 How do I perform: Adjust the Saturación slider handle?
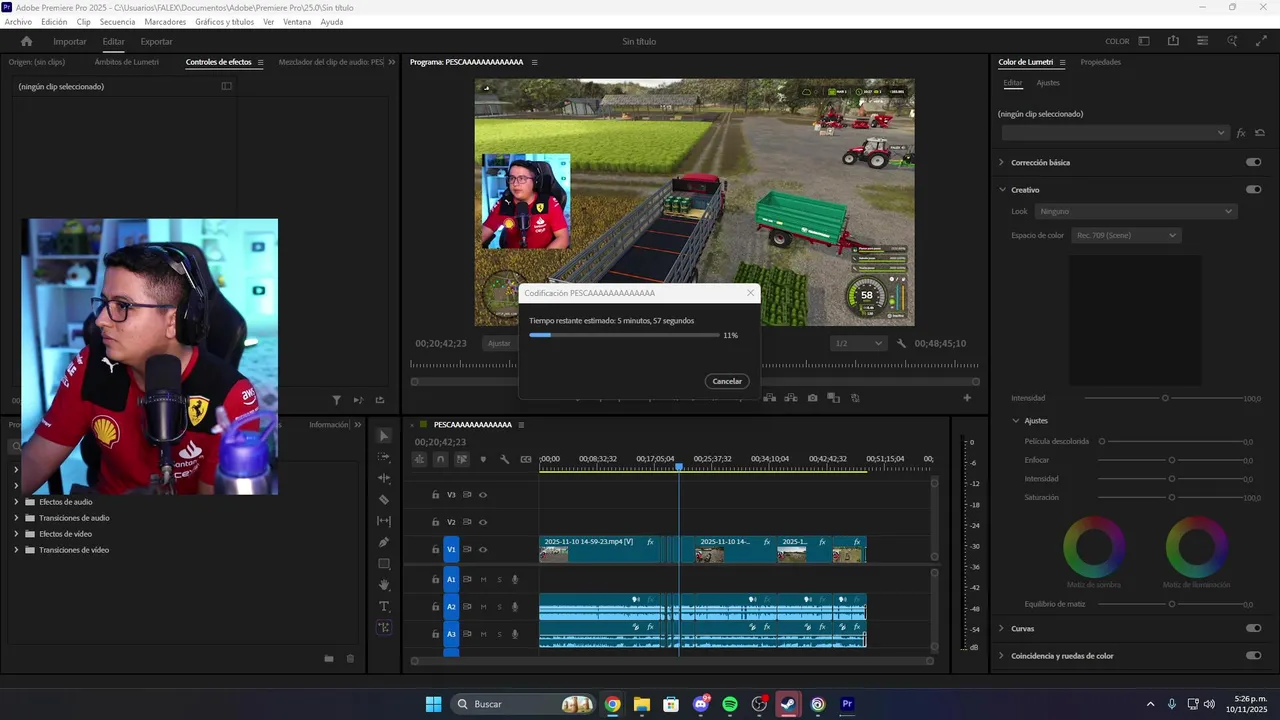click(1172, 497)
